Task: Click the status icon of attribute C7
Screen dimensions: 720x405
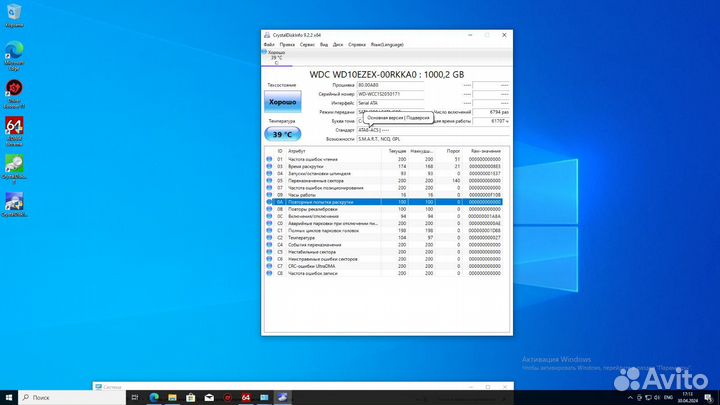Action: [269, 266]
